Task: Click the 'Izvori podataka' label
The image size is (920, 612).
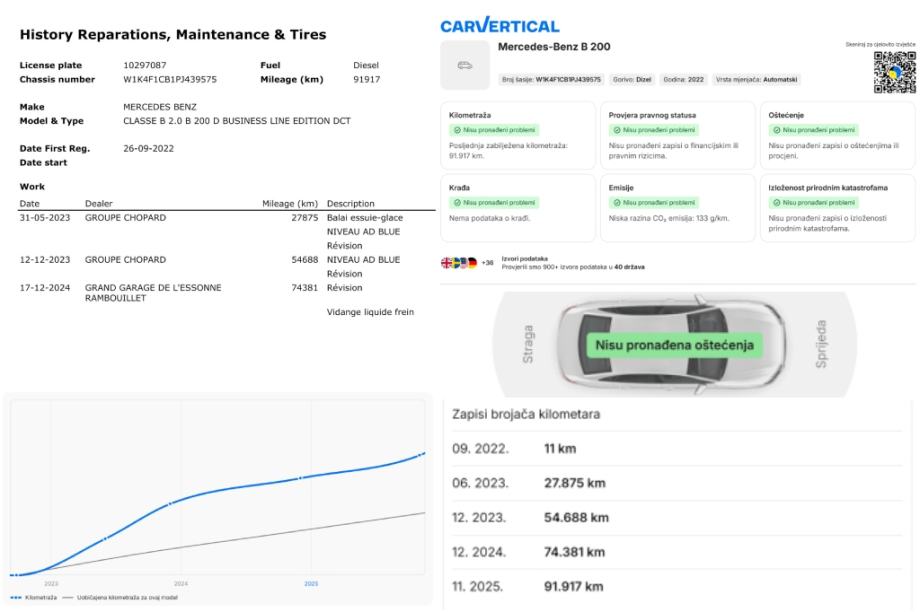Action: (x=525, y=259)
